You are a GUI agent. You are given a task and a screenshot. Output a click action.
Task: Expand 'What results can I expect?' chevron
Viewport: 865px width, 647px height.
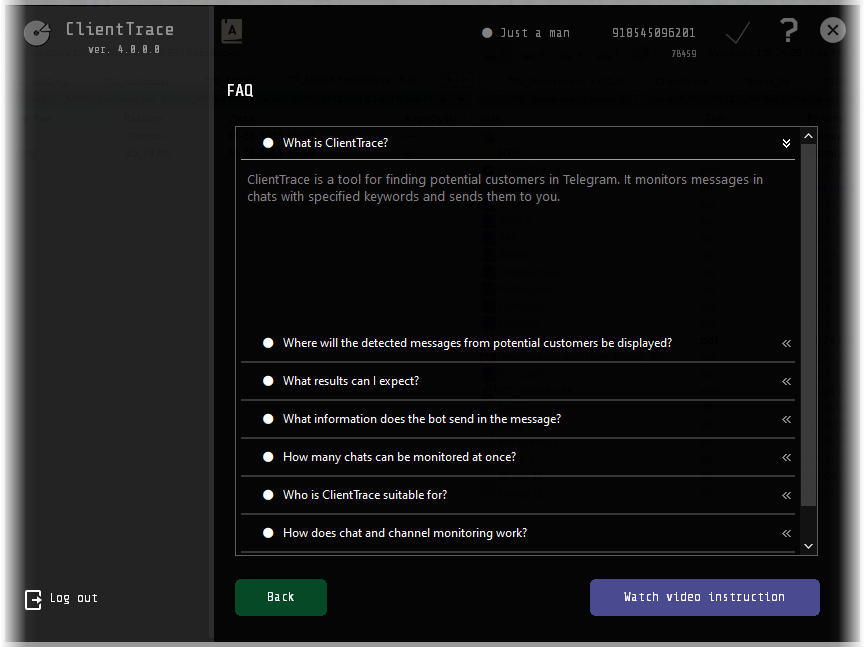[x=787, y=381]
